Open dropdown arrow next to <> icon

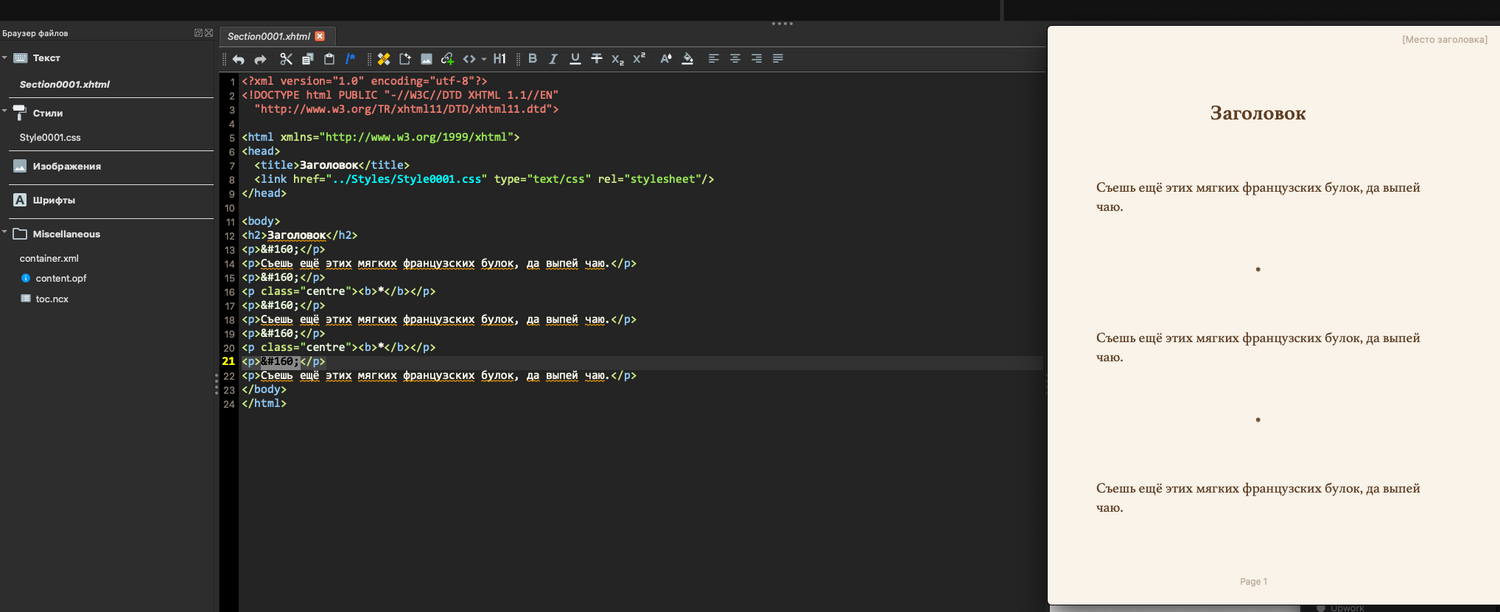tap(484, 59)
